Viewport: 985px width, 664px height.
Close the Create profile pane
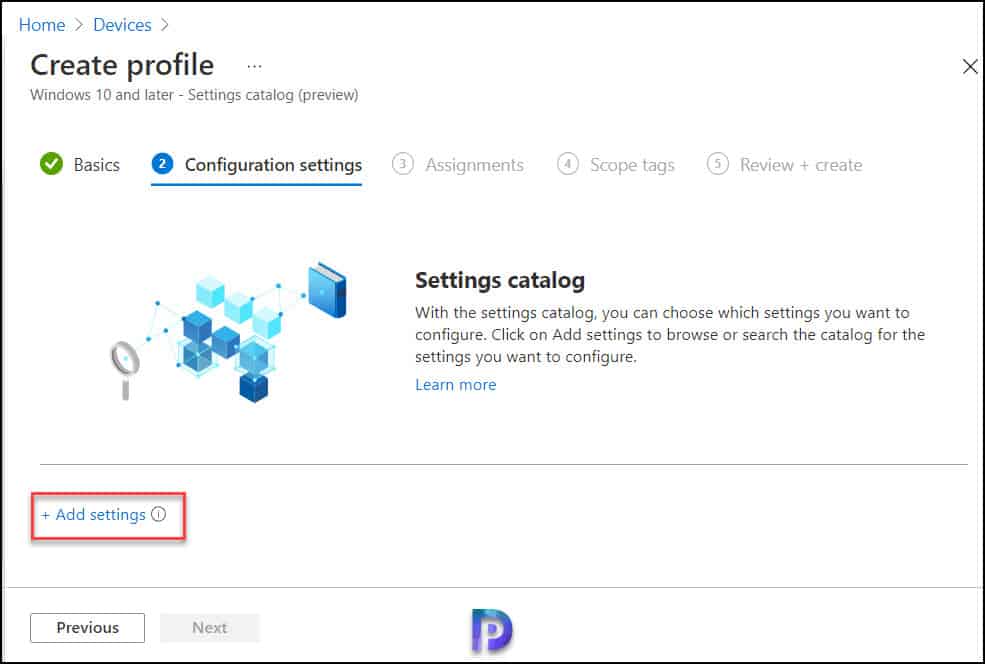970,66
